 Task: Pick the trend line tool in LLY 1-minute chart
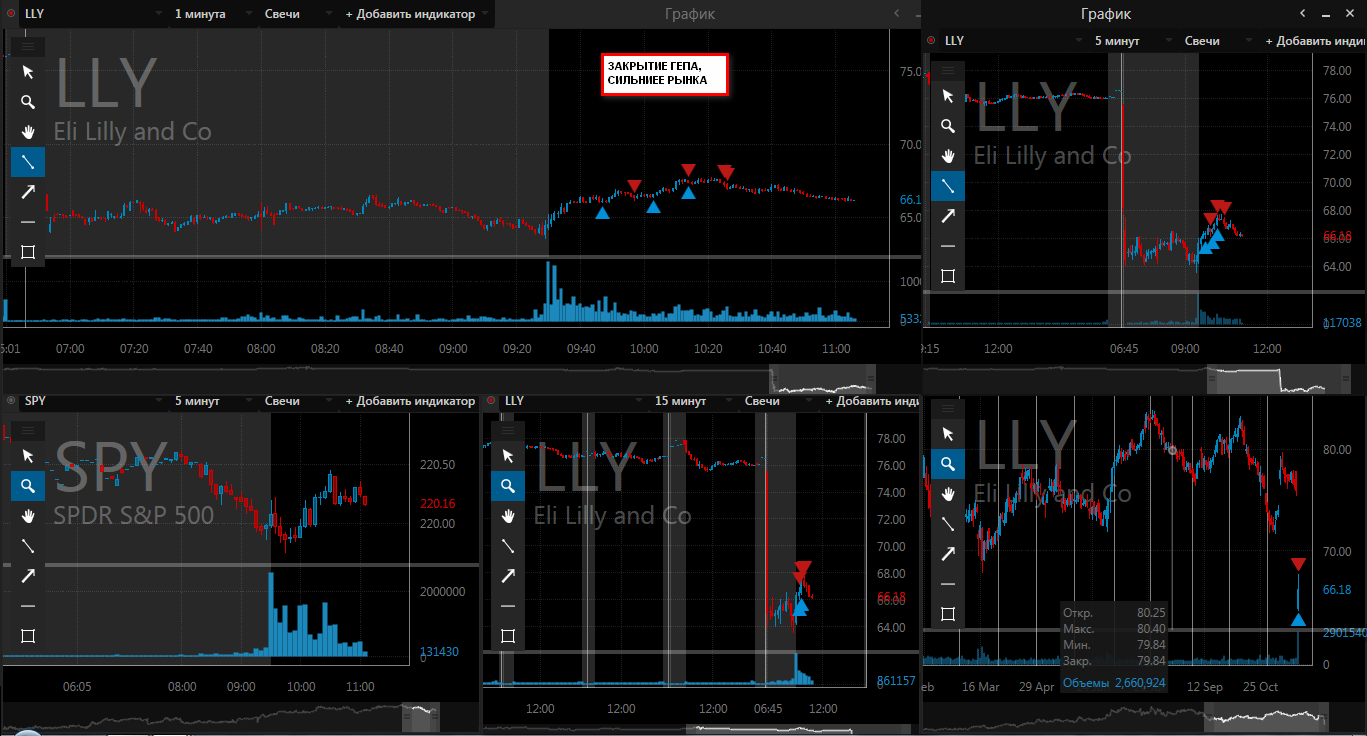(28, 162)
